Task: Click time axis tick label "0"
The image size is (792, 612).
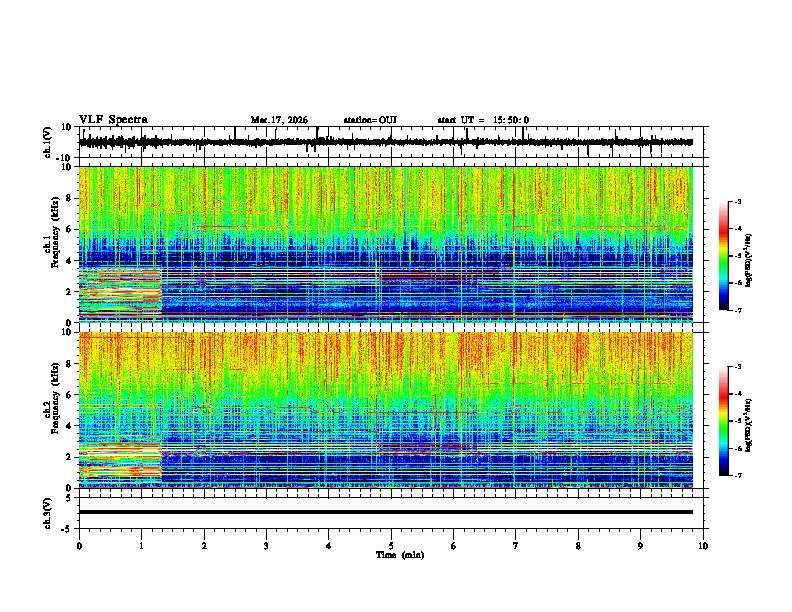Action: click(79, 546)
